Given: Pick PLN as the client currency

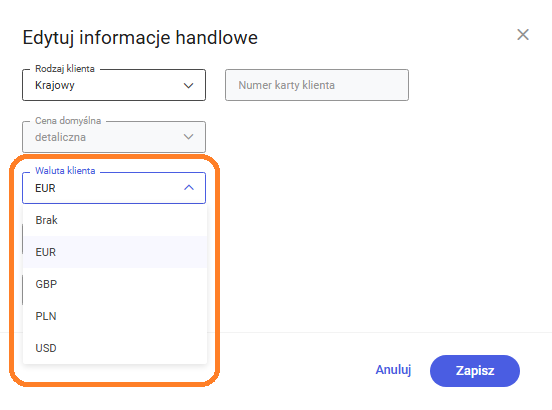Looking at the screenshot, I should (115, 316).
